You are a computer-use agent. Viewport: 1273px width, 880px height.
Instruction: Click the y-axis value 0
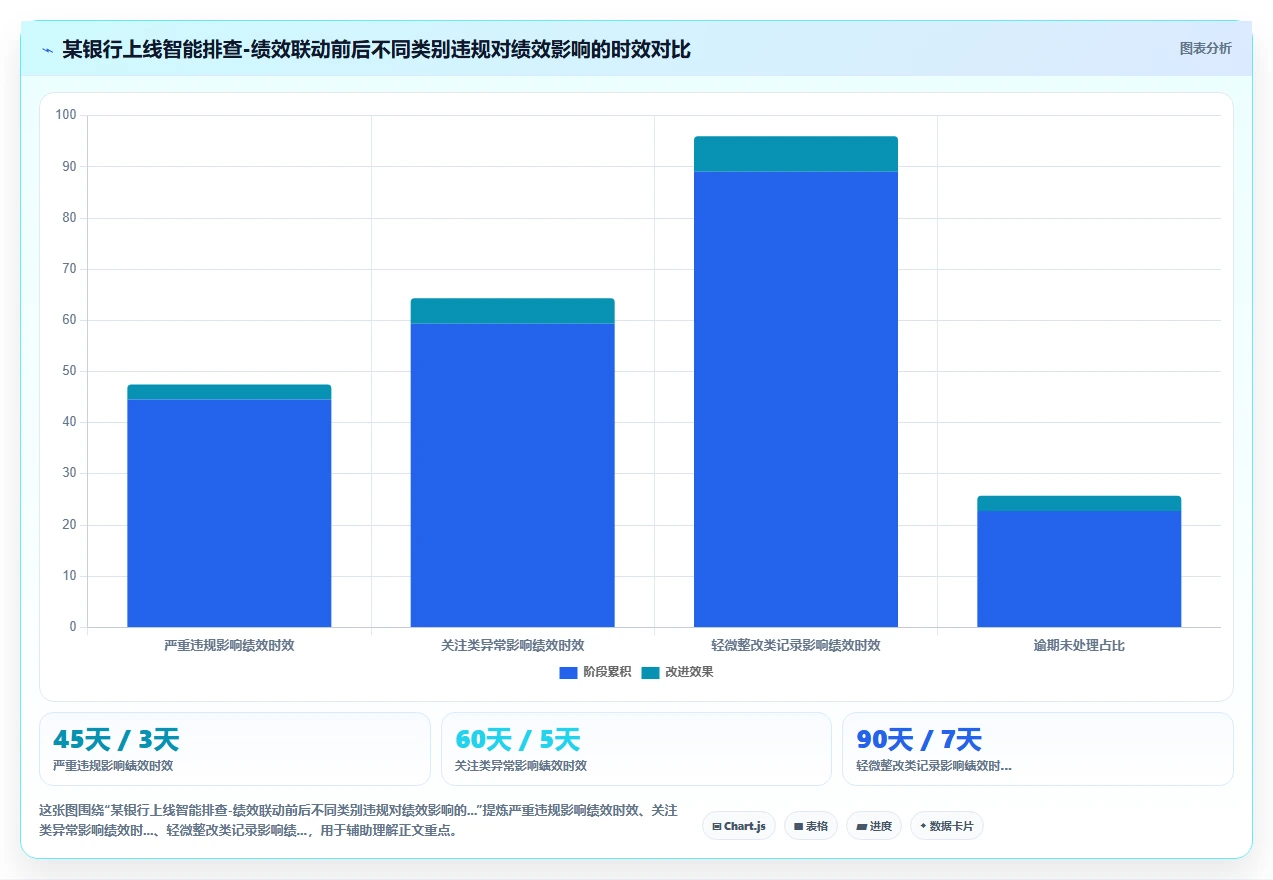point(73,627)
